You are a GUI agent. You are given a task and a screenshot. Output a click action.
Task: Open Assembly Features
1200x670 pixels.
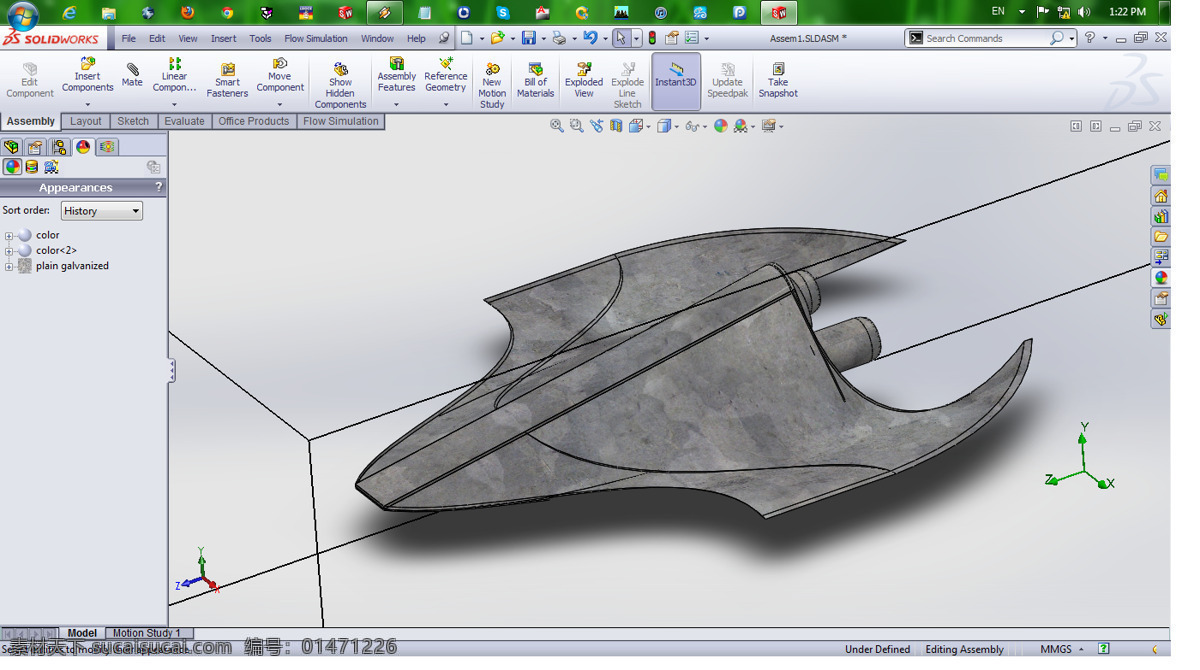click(x=396, y=75)
